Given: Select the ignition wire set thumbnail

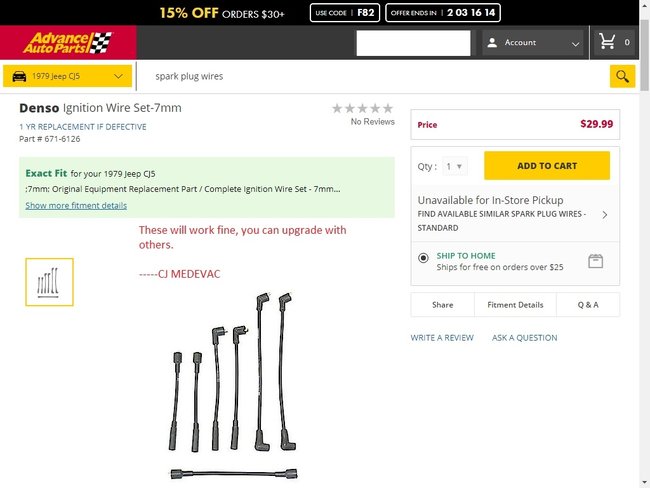Looking at the screenshot, I should point(49,282).
